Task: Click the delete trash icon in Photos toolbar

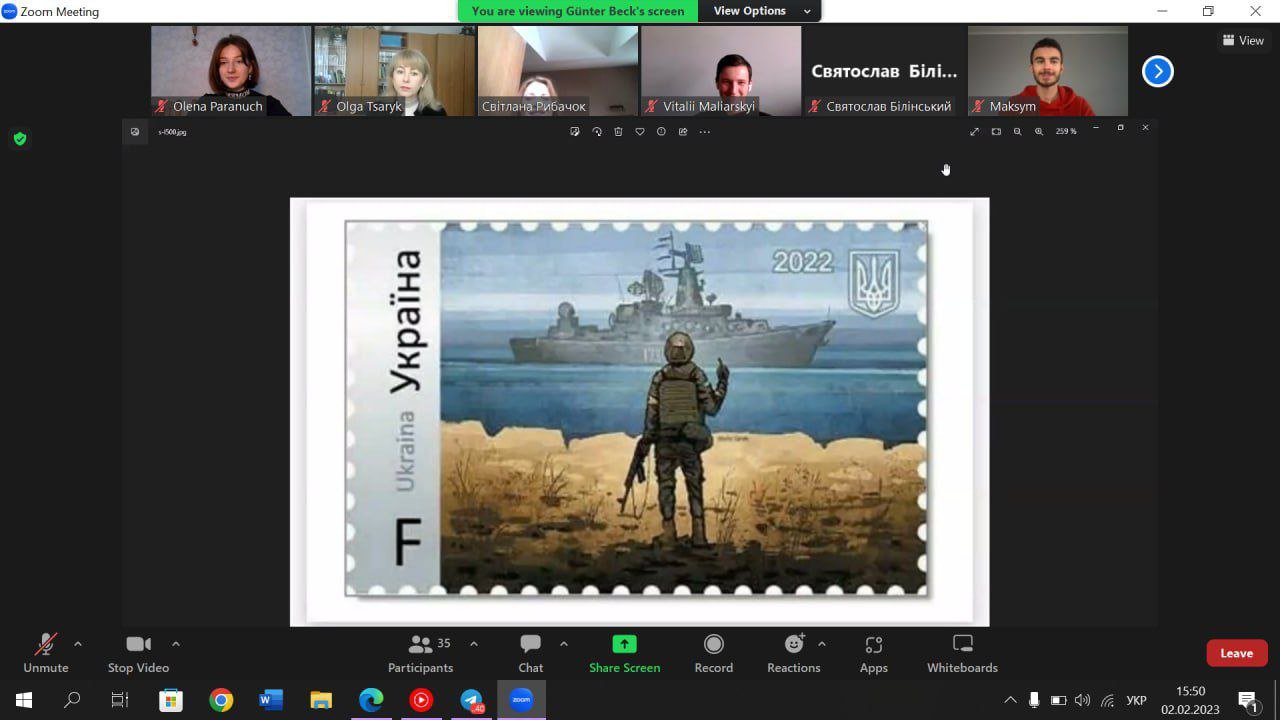Action: [x=618, y=131]
